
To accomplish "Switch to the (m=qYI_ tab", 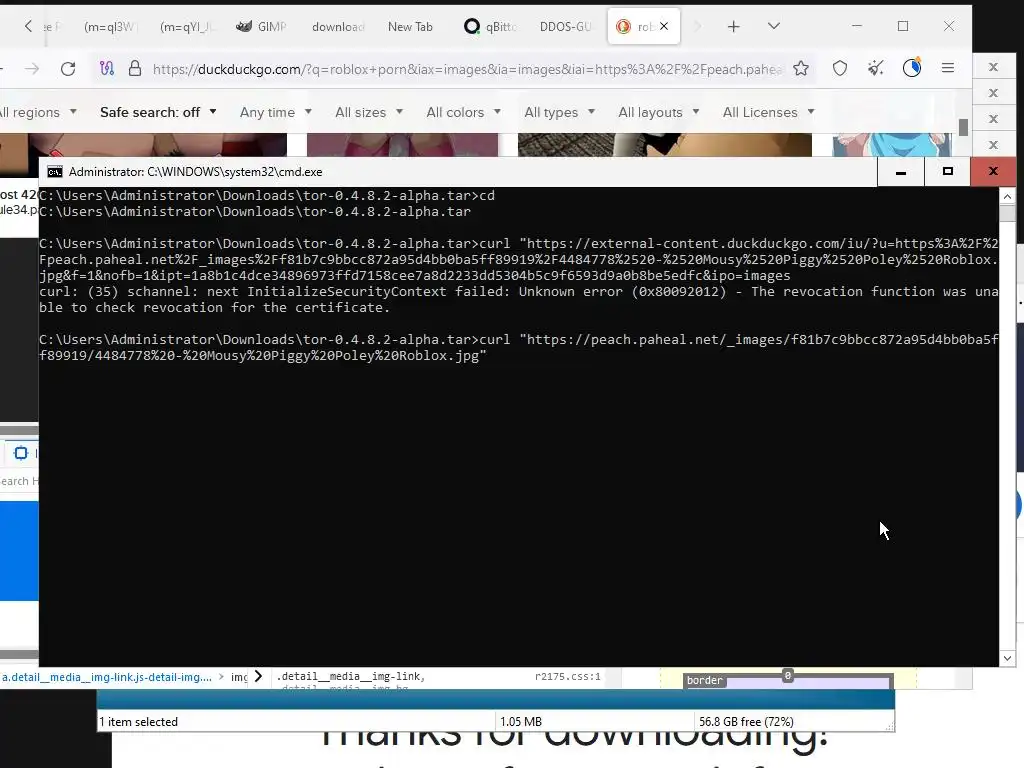I will tap(186, 27).
